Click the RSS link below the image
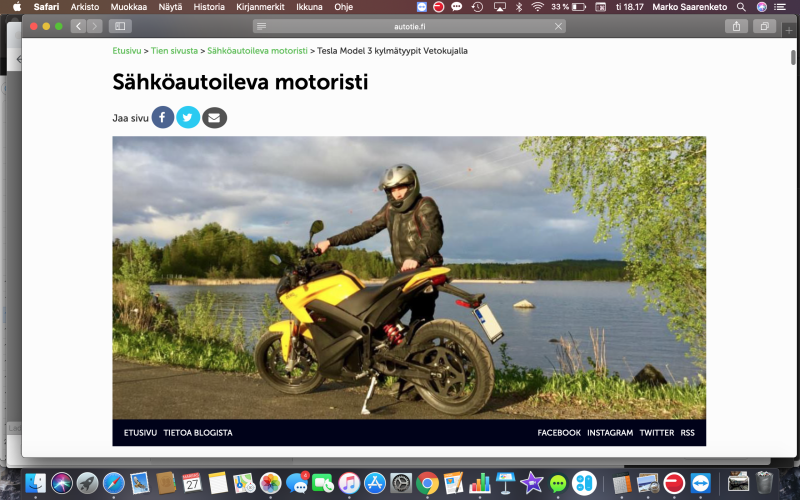 point(688,433)
